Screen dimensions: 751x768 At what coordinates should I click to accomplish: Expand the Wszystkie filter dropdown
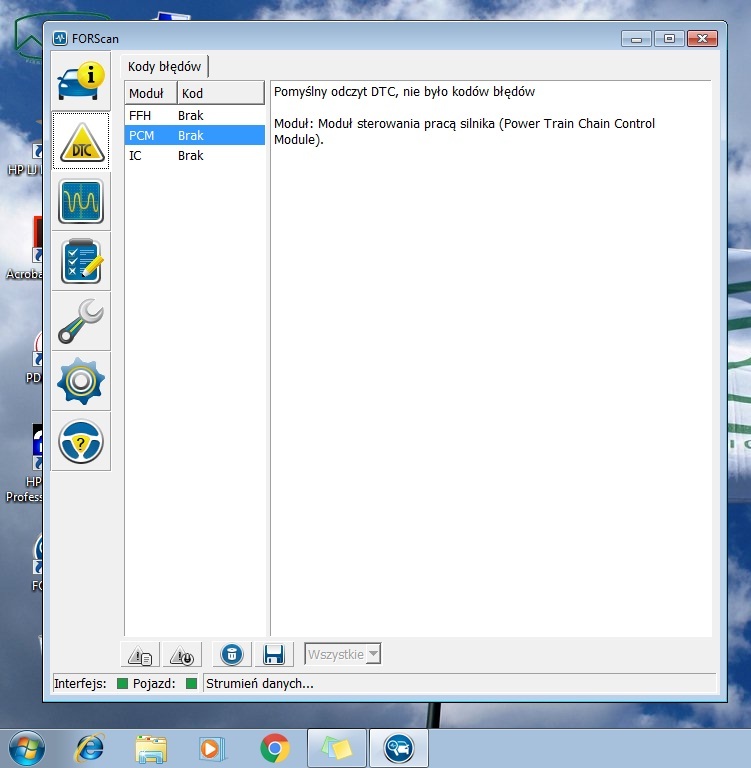click(x=343, y=655)
